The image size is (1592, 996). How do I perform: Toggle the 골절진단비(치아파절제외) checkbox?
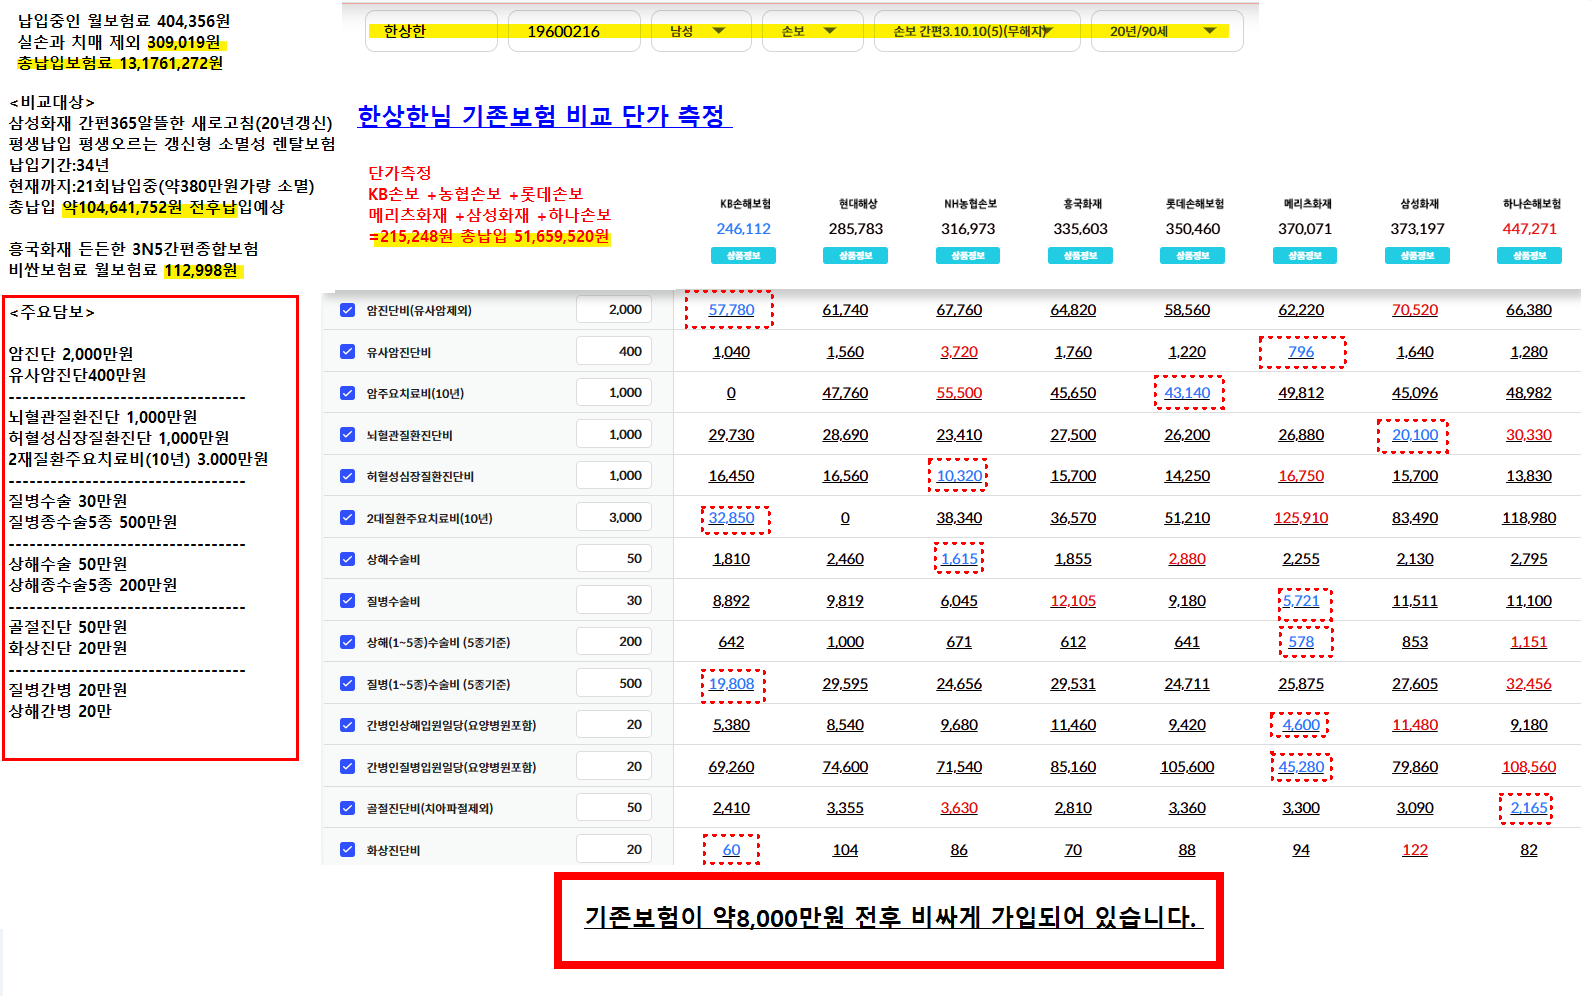pyautogui.click(x=347, y=808)
